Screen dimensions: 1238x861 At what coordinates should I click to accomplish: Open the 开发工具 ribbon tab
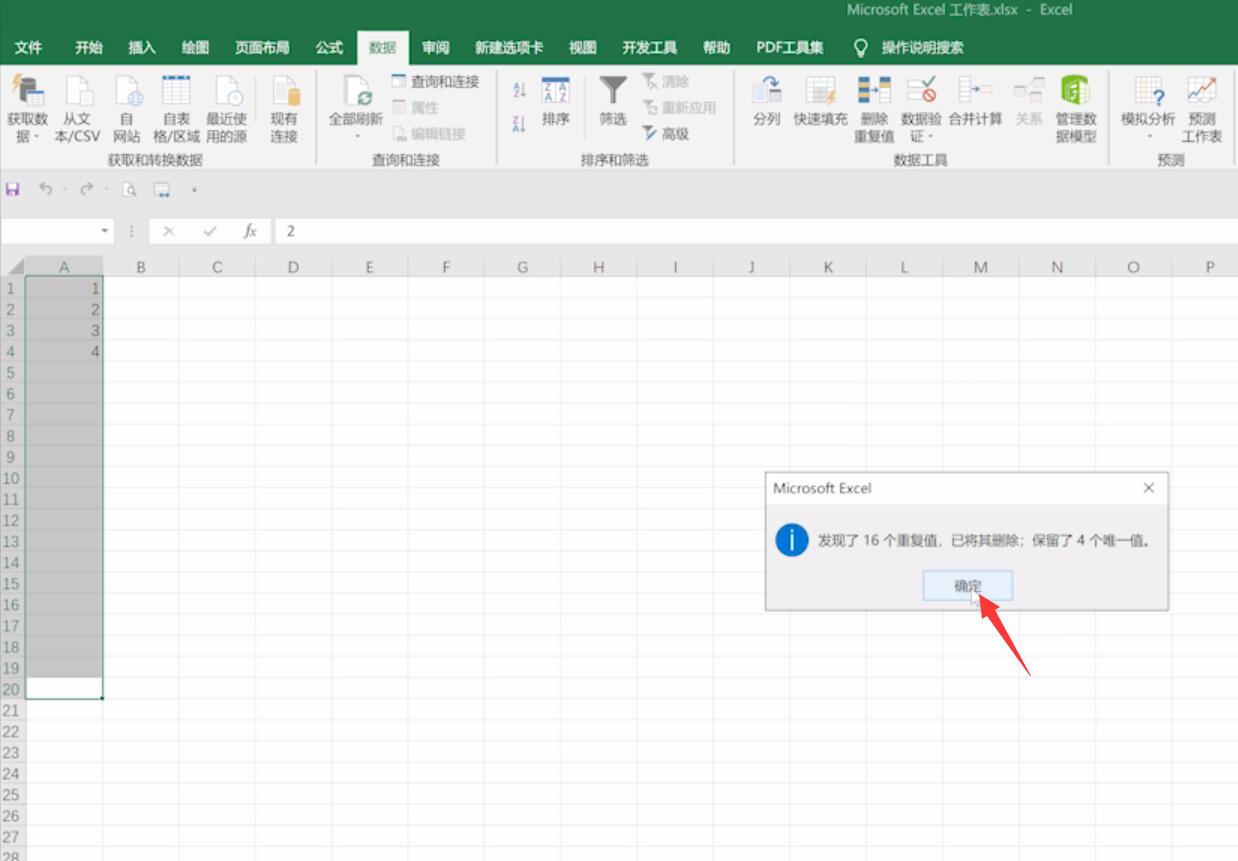649,47
